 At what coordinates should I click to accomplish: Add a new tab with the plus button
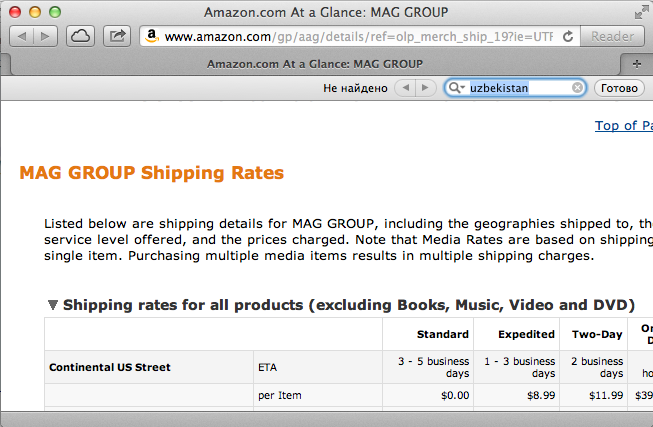pyautogui.click(x=637, y=64)
